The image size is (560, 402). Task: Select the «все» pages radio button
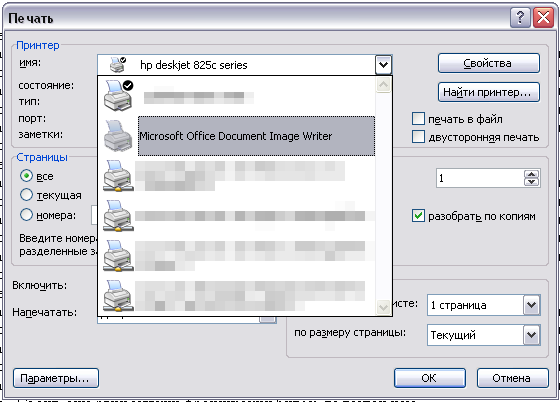(x=26, y=176)
